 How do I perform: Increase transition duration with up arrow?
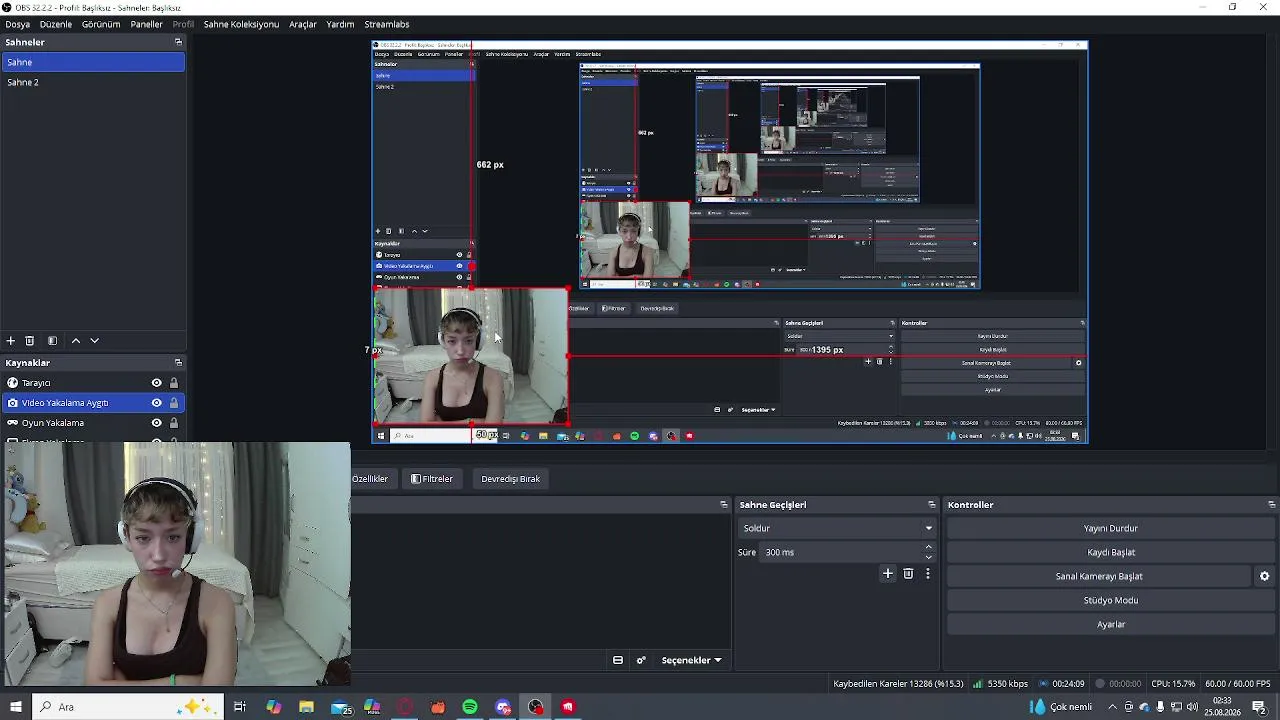[x=929, y=547]
